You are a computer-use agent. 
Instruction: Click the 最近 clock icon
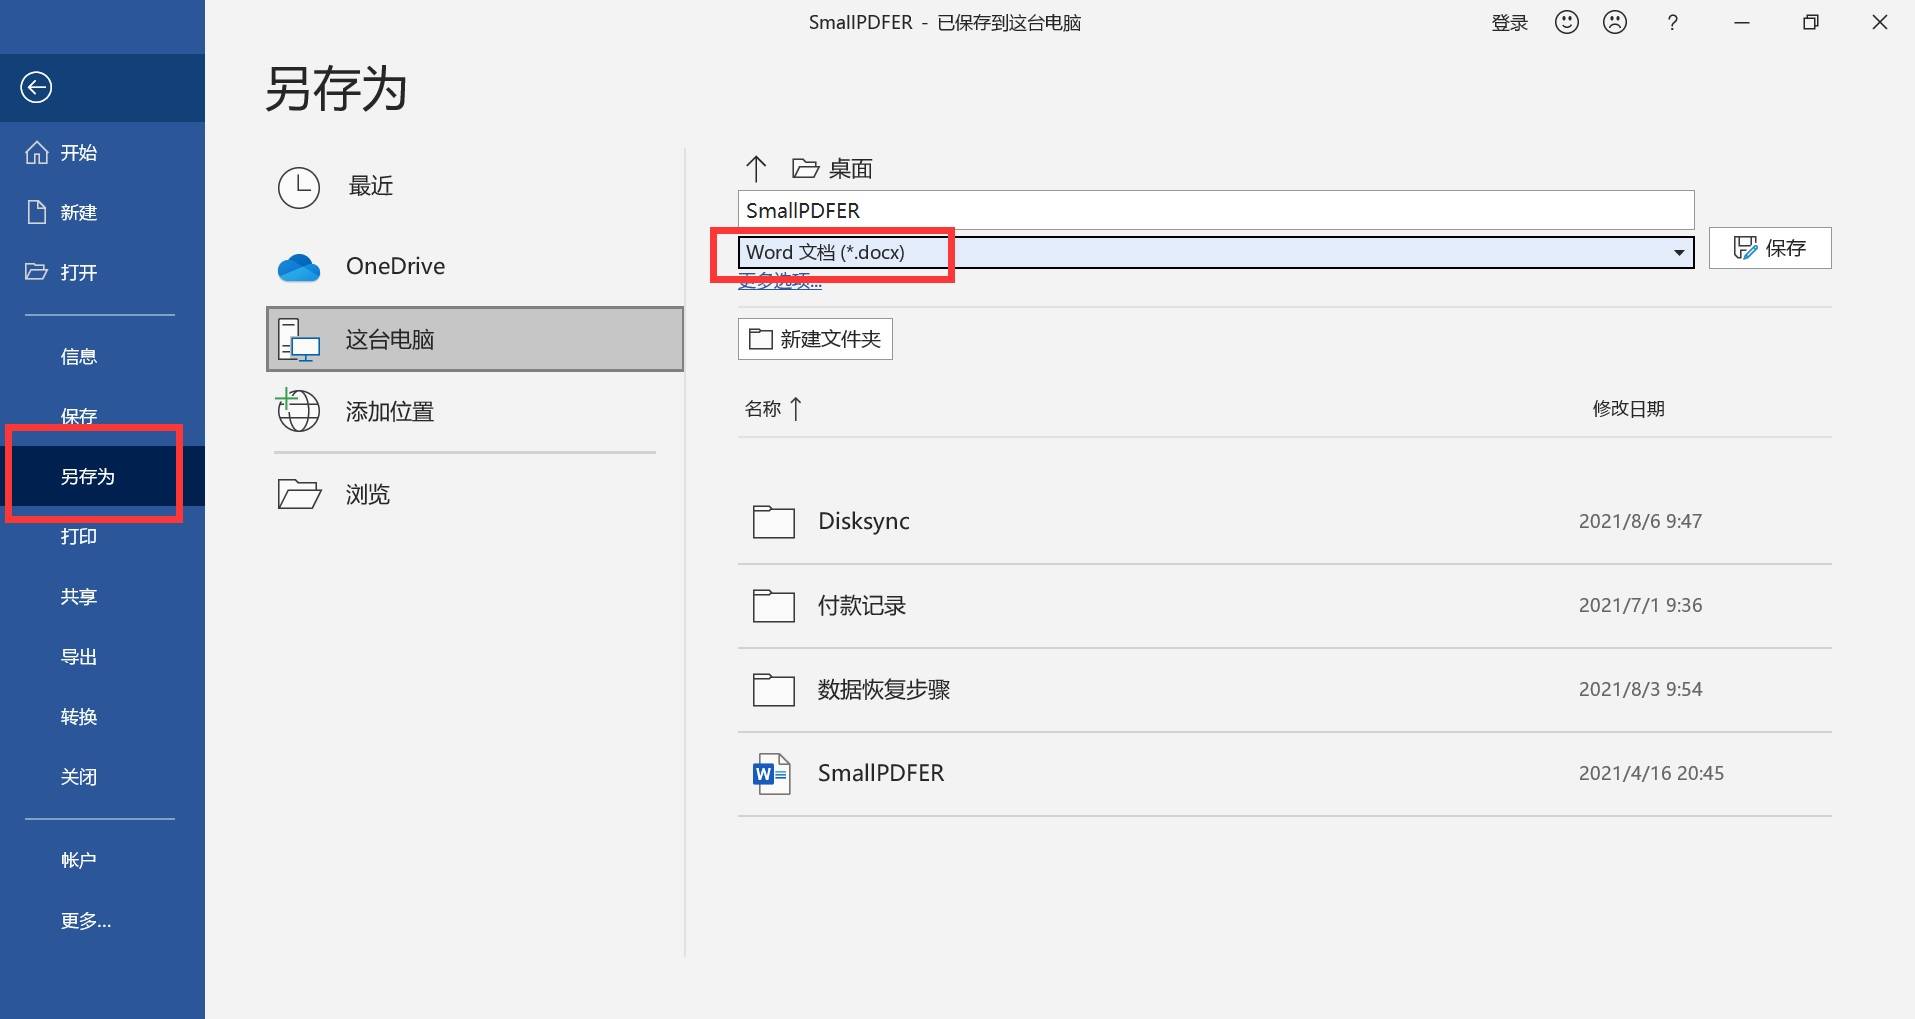[x=298, y=187]
